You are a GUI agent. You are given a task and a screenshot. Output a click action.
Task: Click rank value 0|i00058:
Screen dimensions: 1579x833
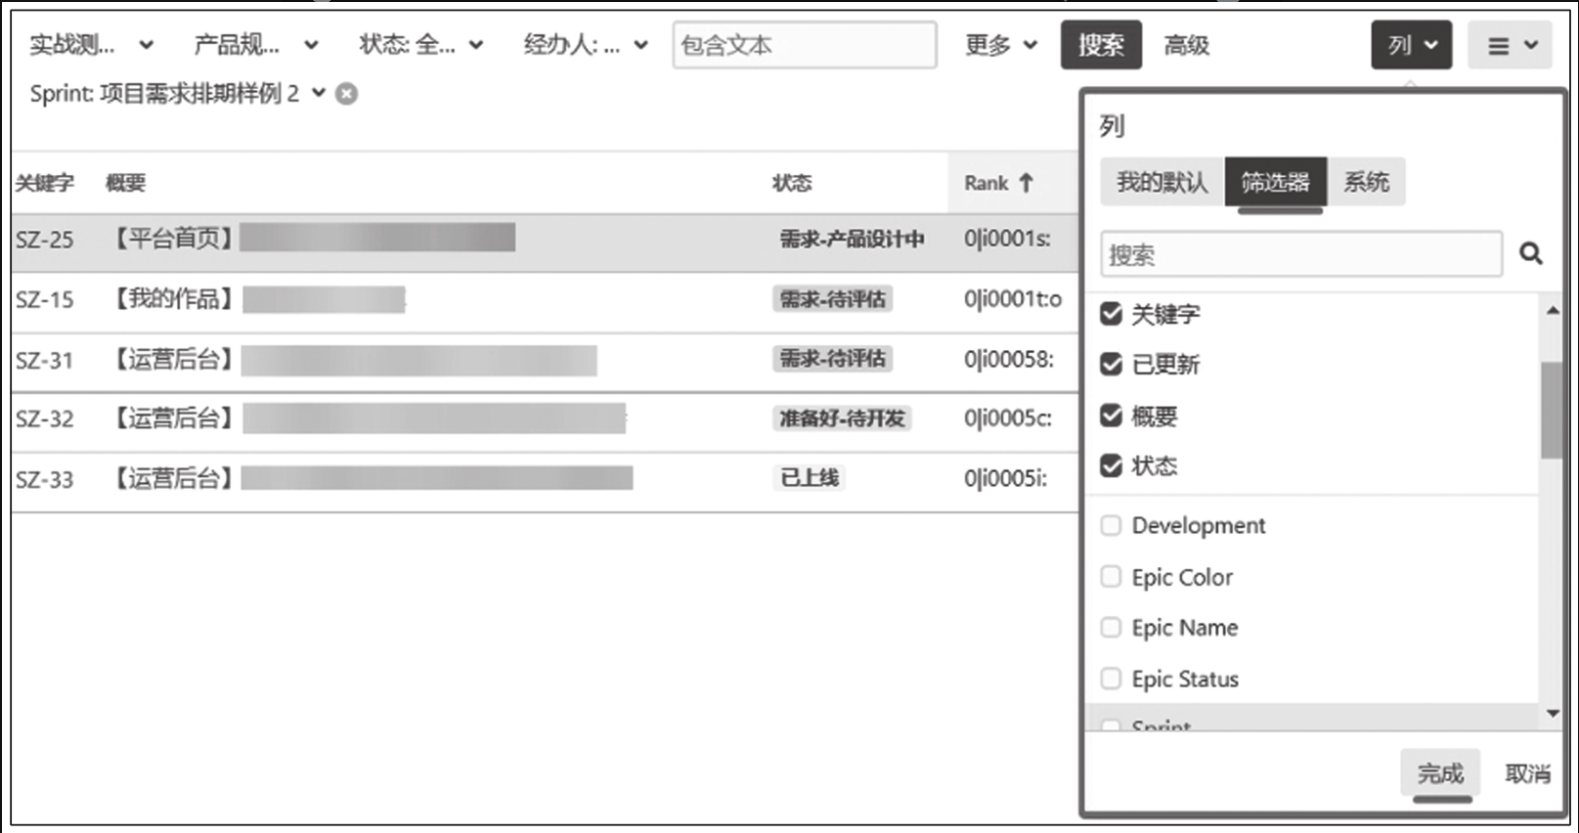[1009, 360]
